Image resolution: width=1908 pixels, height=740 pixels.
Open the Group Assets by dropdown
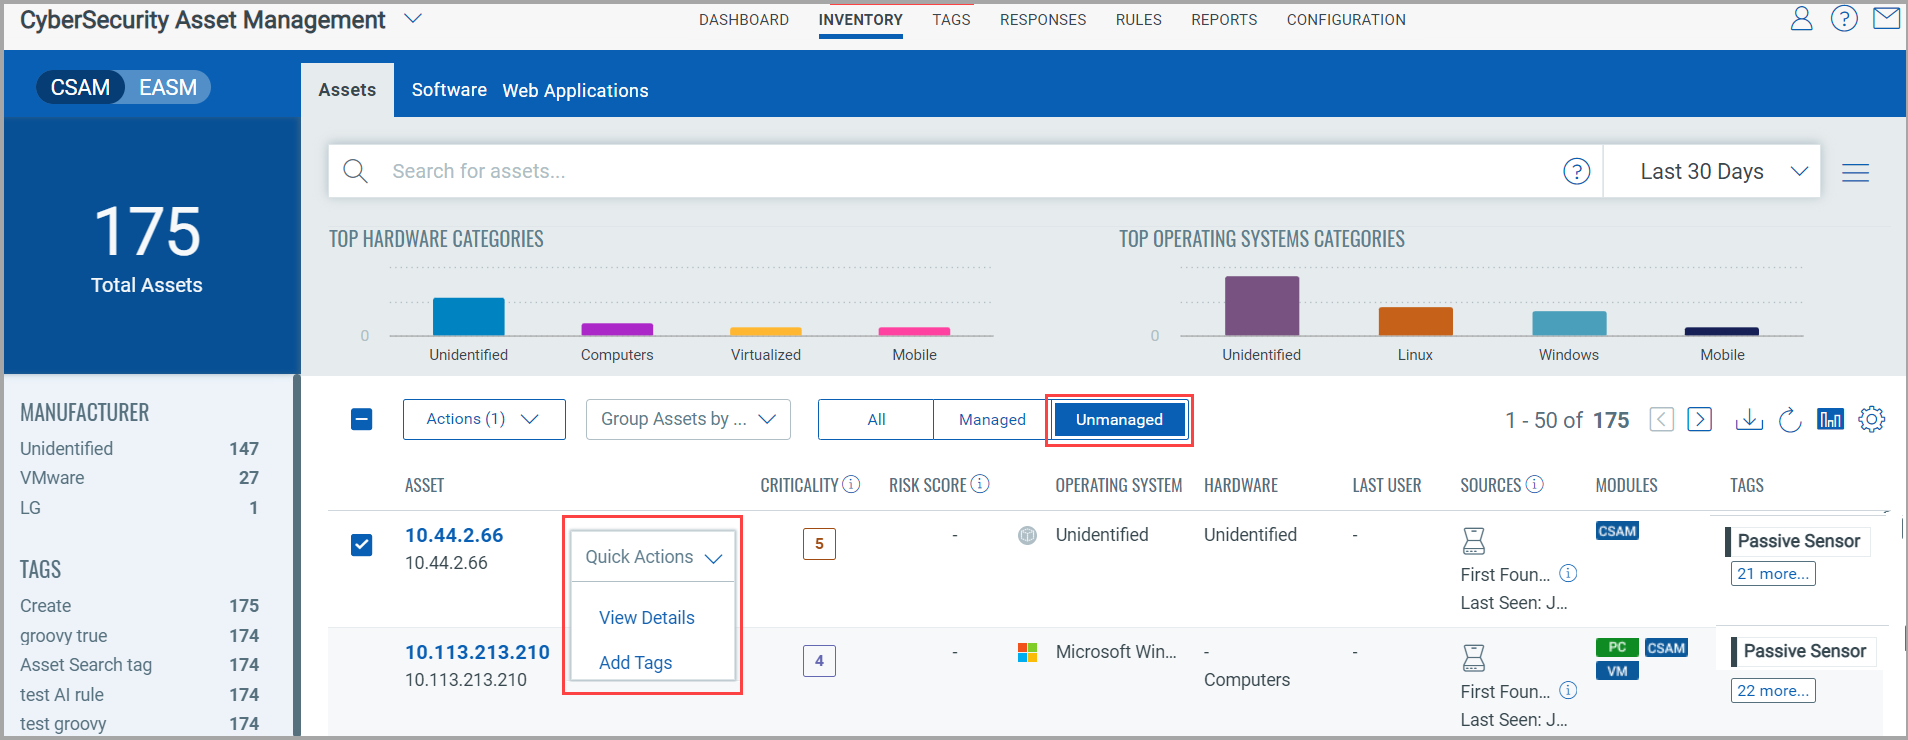(688, 419)
